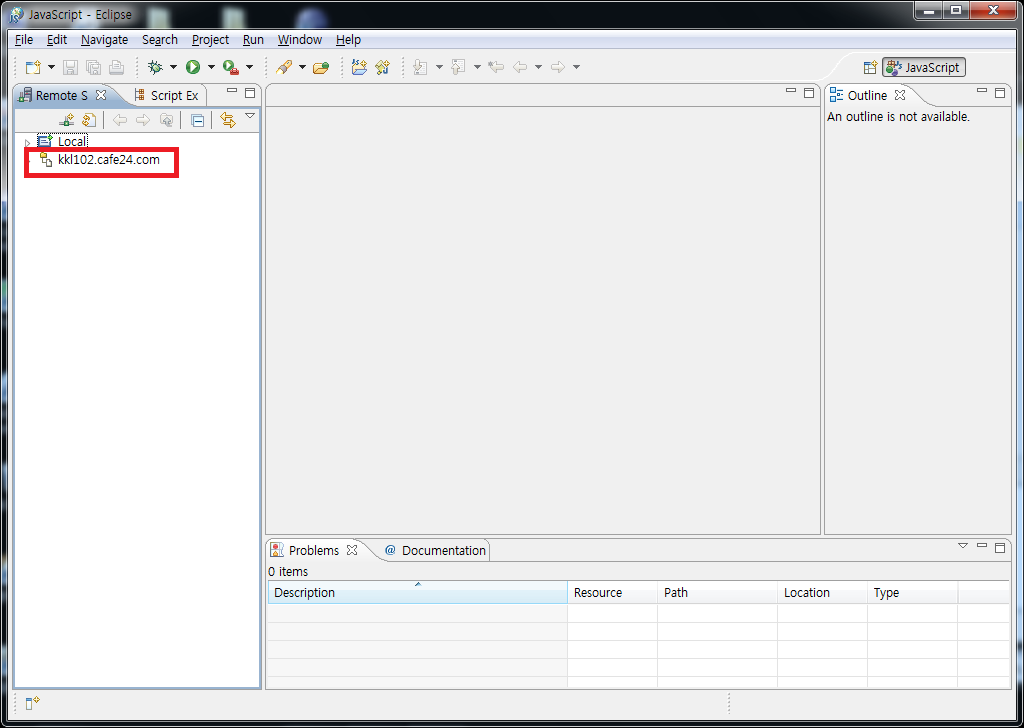
Task: Click the Refresh icon in Remote Systems toolbar
Action: click(89, 120)
